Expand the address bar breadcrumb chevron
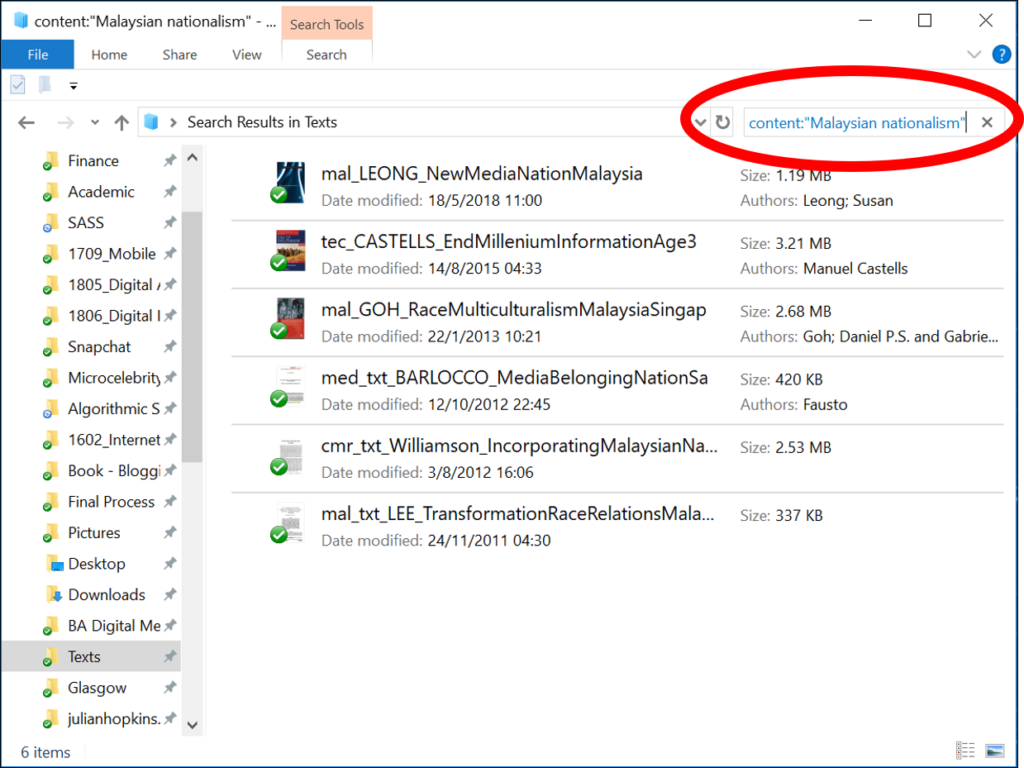1024x768 pixels. pyautogui.click(x=173, y=122)
